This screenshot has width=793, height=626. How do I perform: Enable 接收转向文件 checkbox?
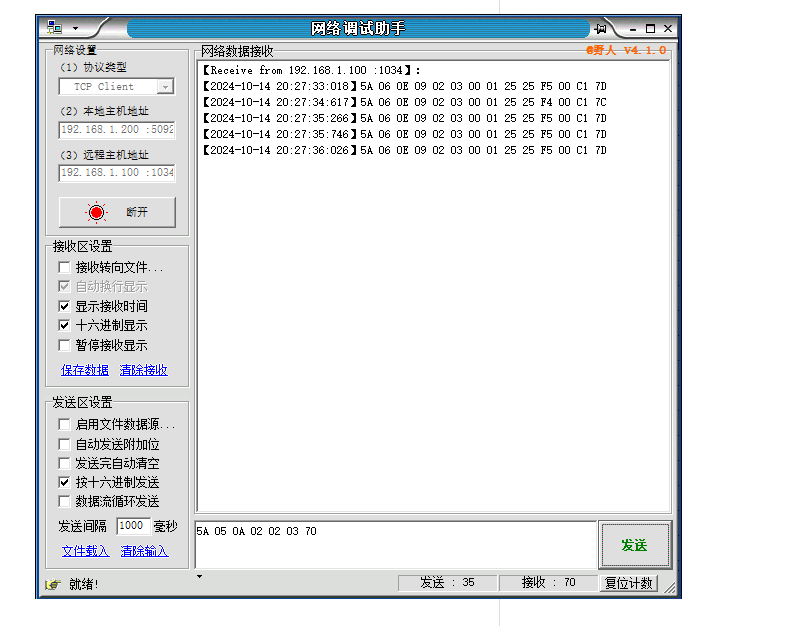tap(65, 267)
